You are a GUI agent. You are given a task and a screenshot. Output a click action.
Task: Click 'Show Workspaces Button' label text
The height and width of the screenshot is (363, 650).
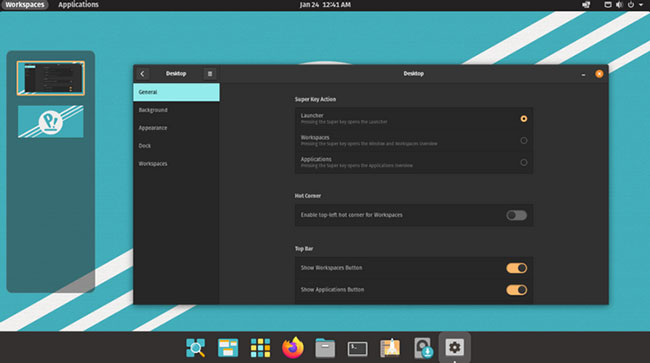[331, 268]
